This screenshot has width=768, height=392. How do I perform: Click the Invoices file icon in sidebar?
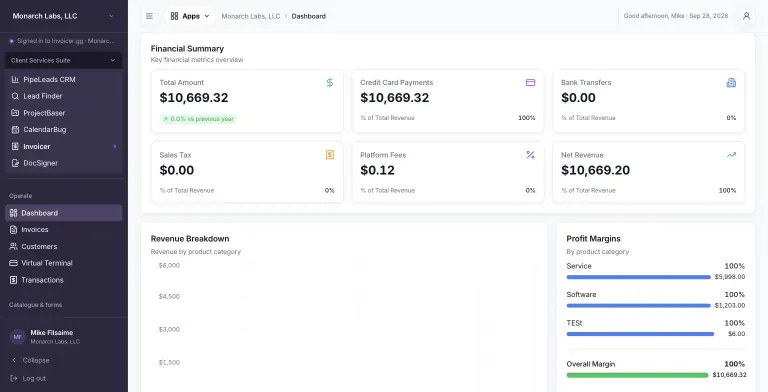13,229
